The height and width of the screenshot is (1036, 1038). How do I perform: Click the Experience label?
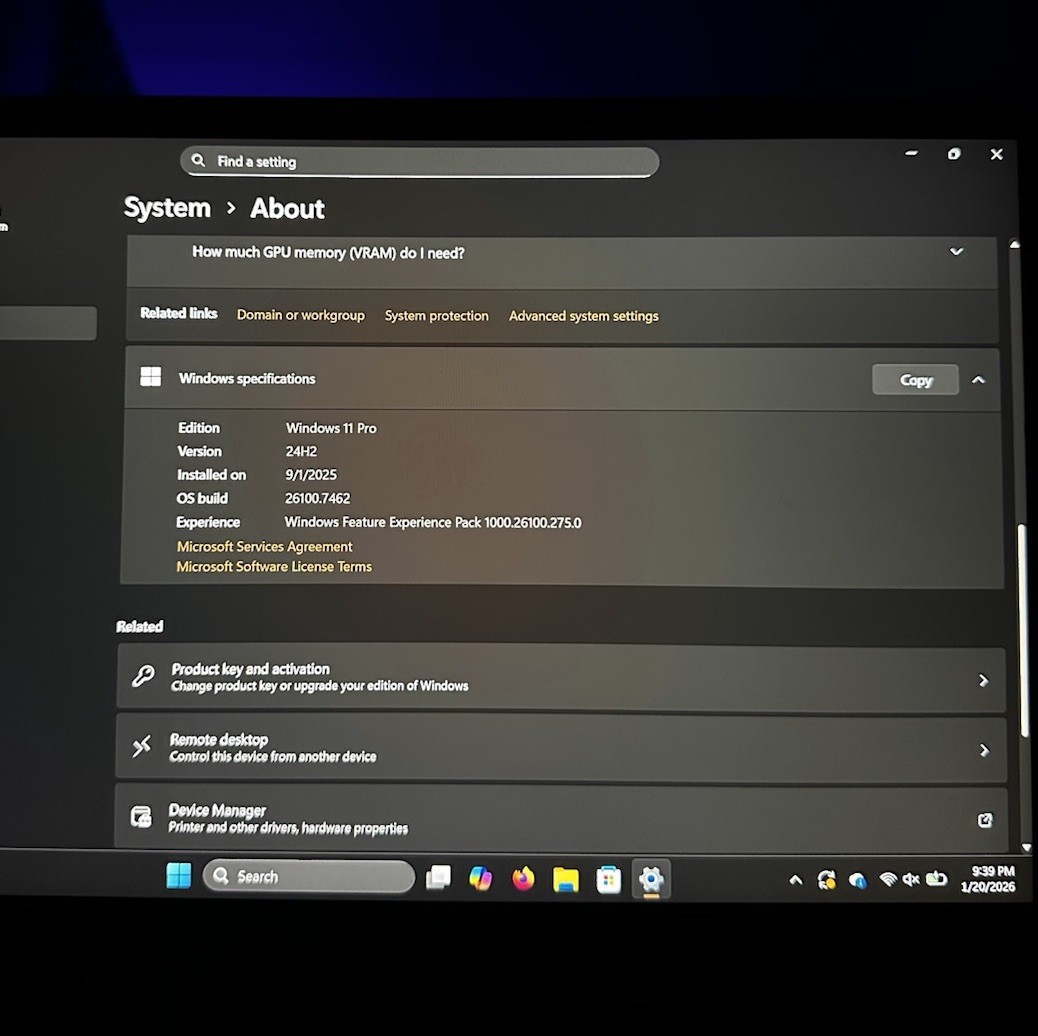pos(208,522)
